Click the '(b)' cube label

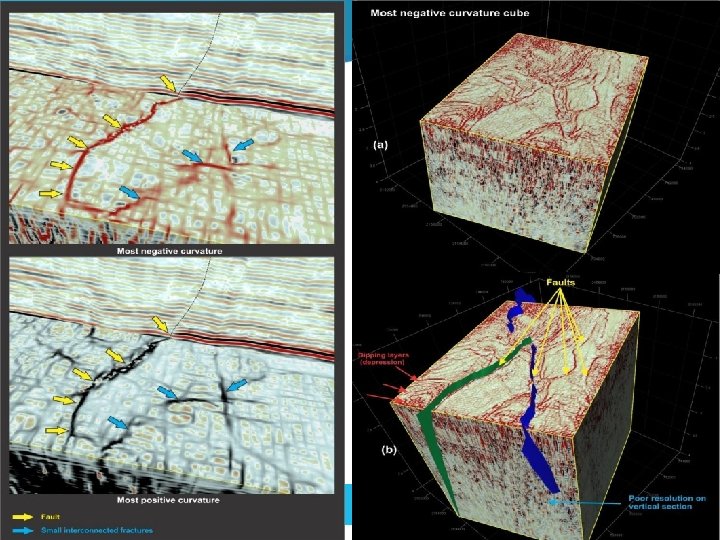389,450
